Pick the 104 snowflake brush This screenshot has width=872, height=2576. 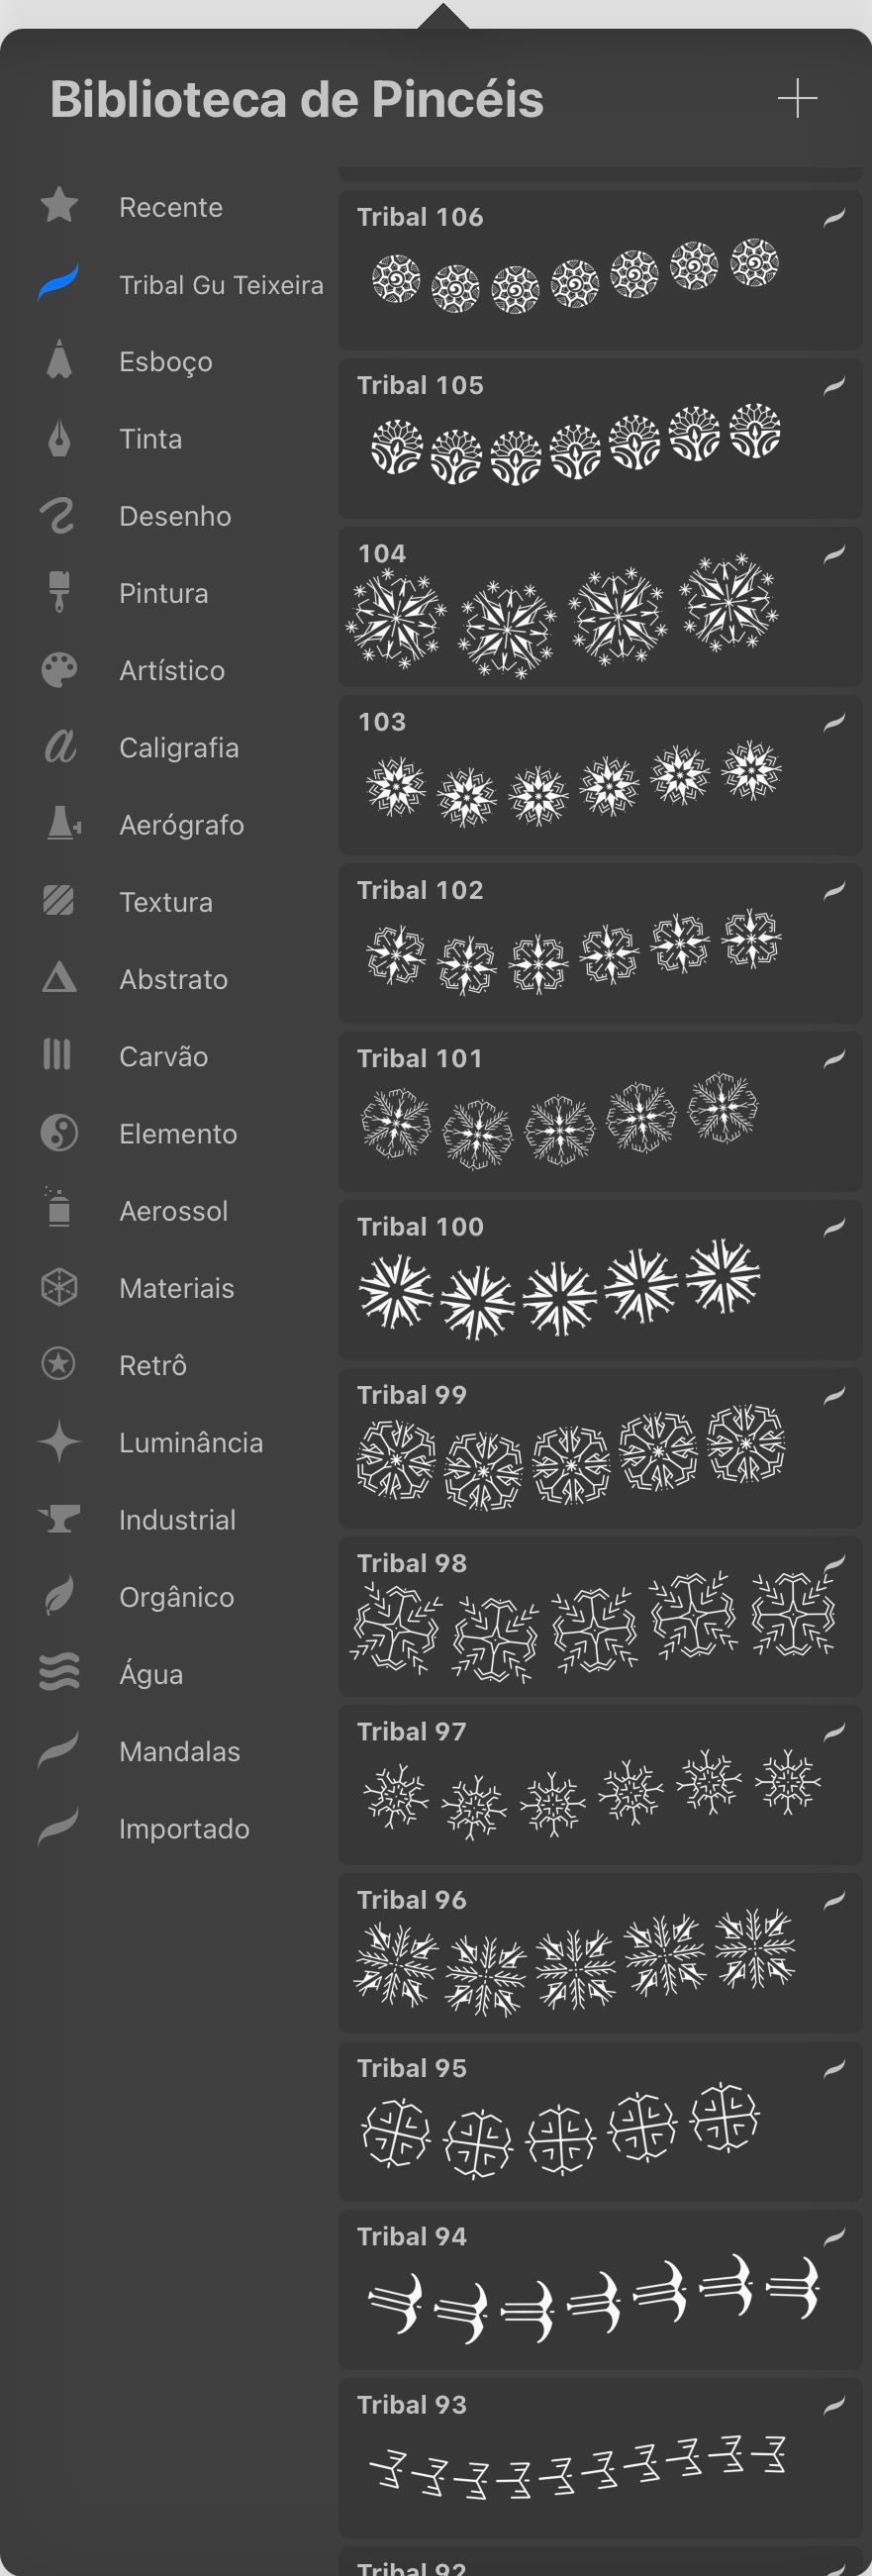coord(598,607)
